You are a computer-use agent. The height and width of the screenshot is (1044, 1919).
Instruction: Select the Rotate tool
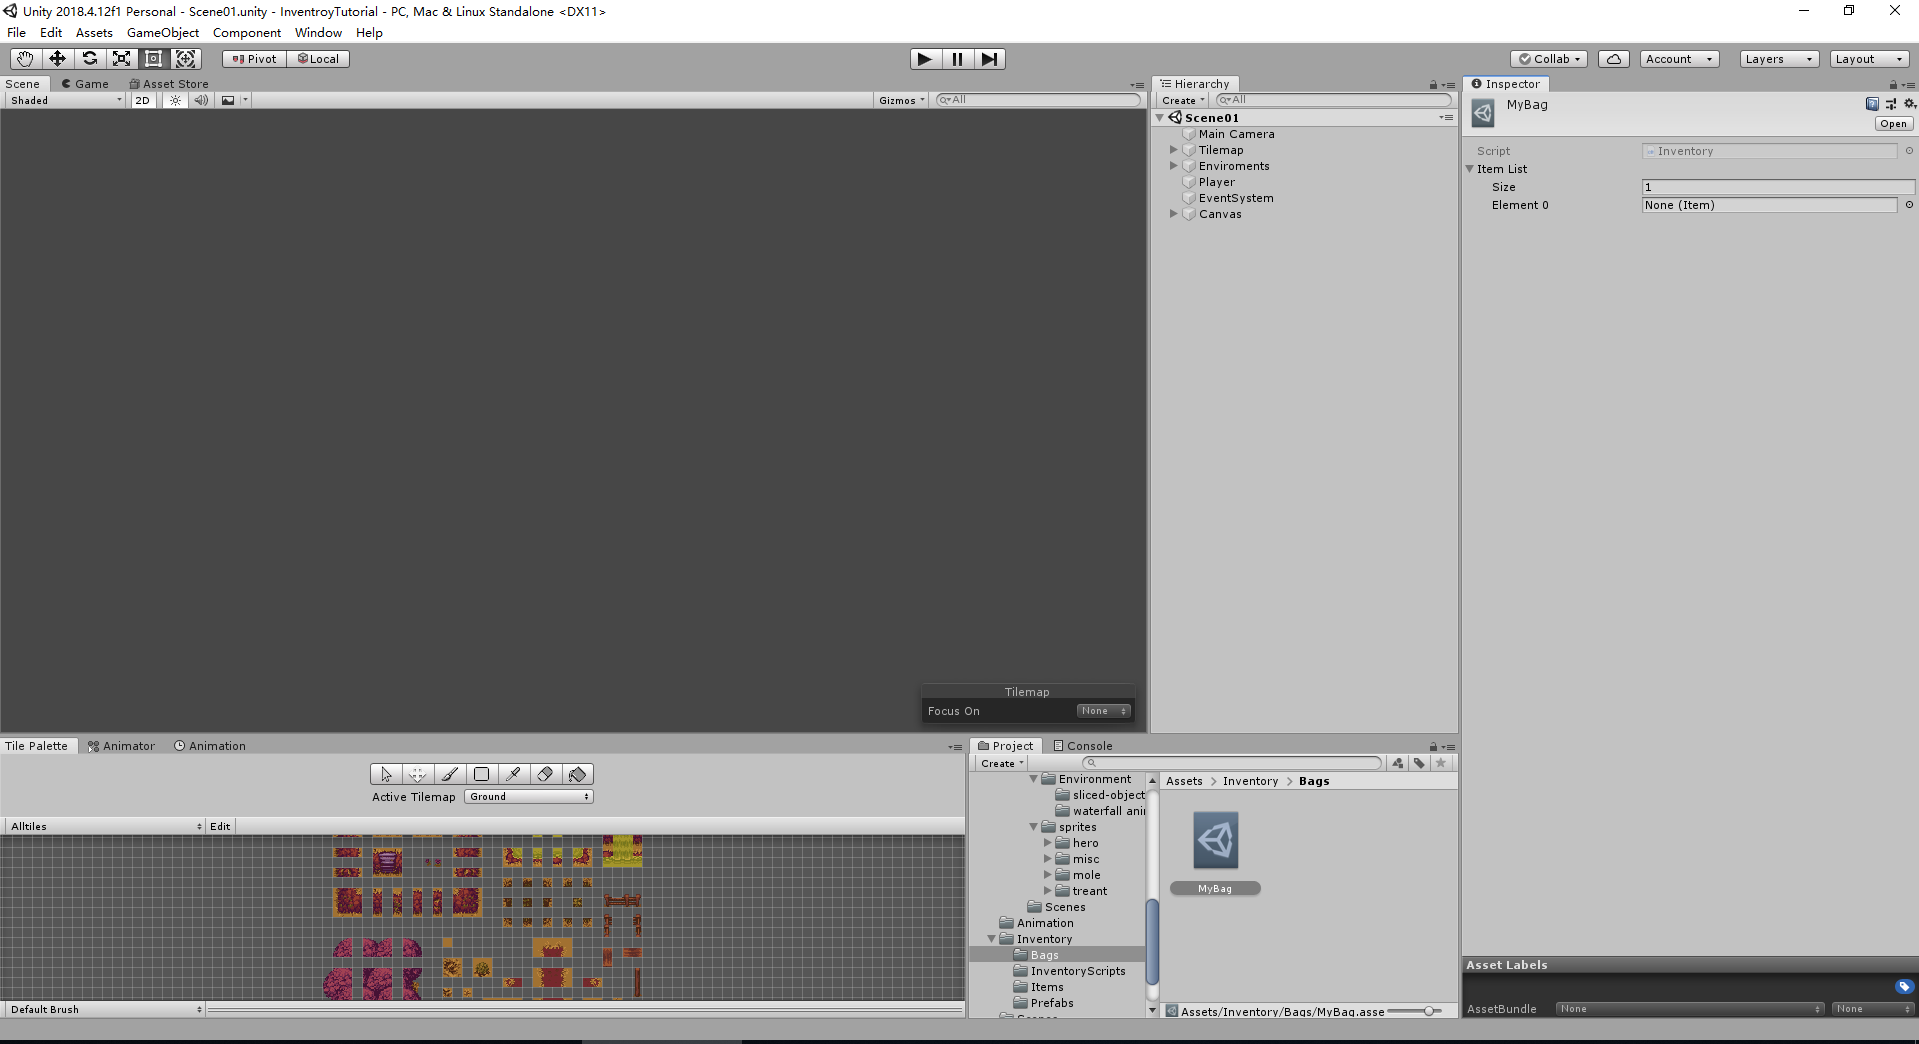pyautogui.click(x=89, y=58)
